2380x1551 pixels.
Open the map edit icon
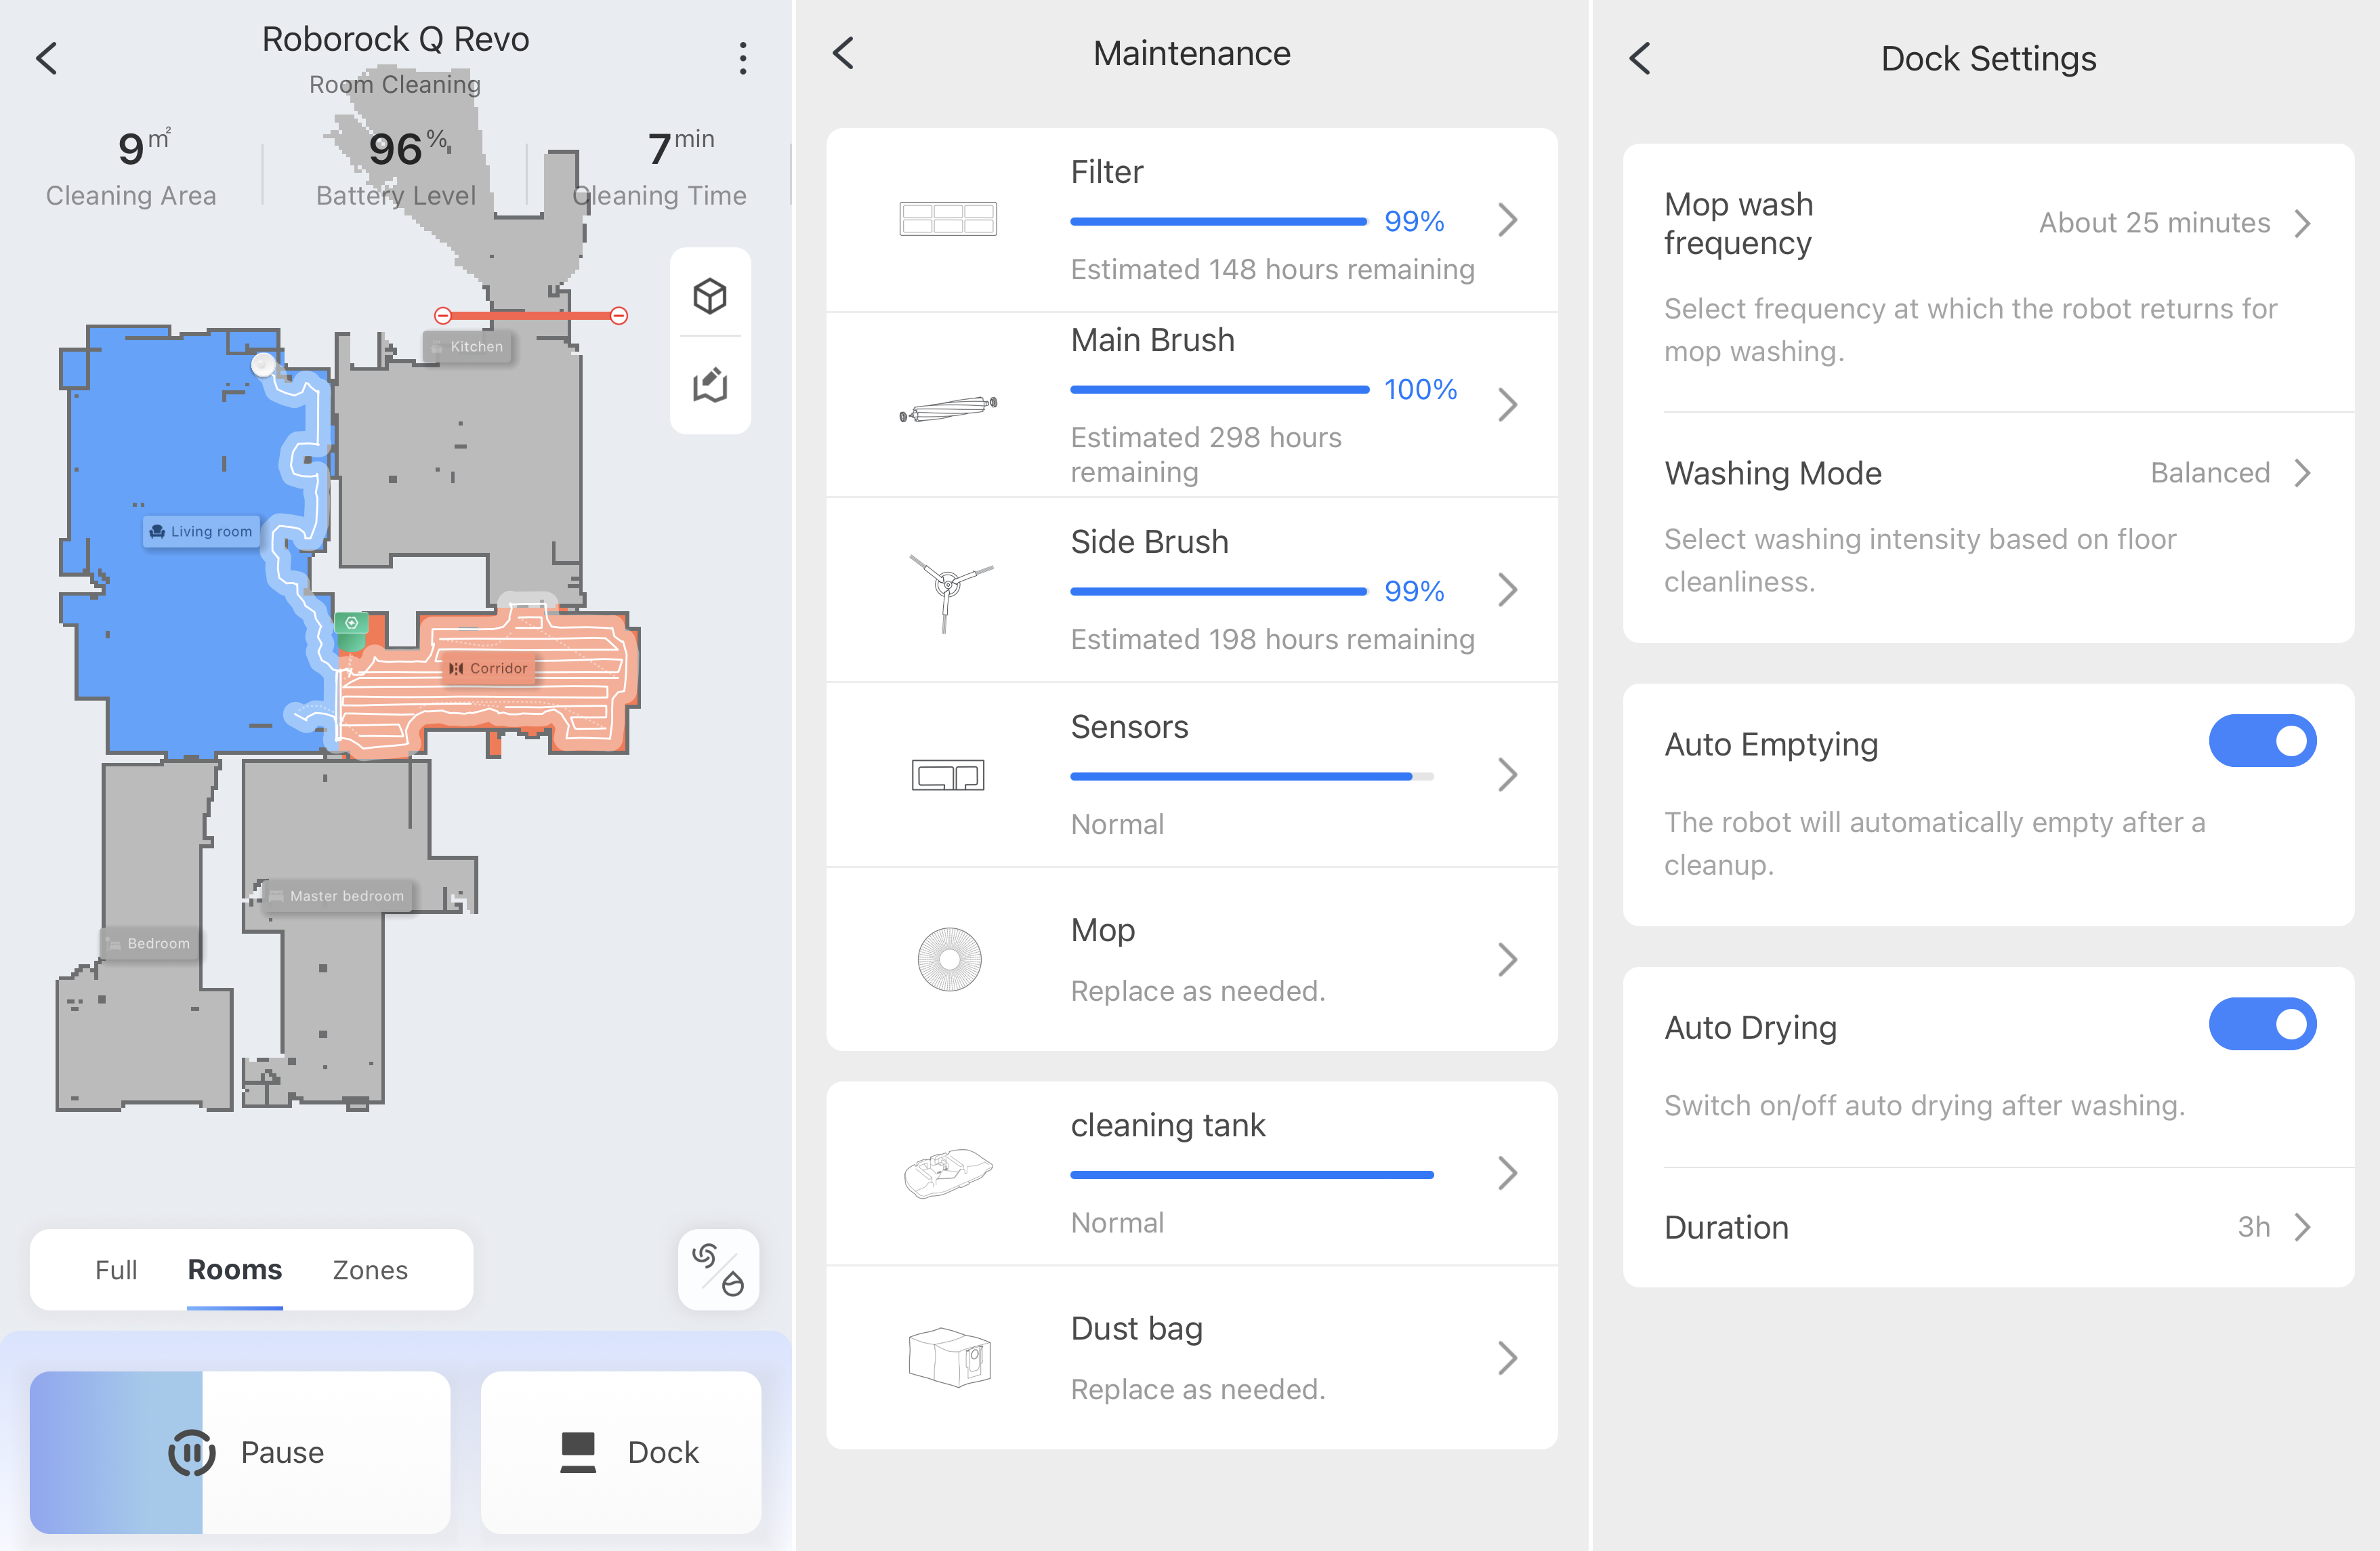point(710,385)
